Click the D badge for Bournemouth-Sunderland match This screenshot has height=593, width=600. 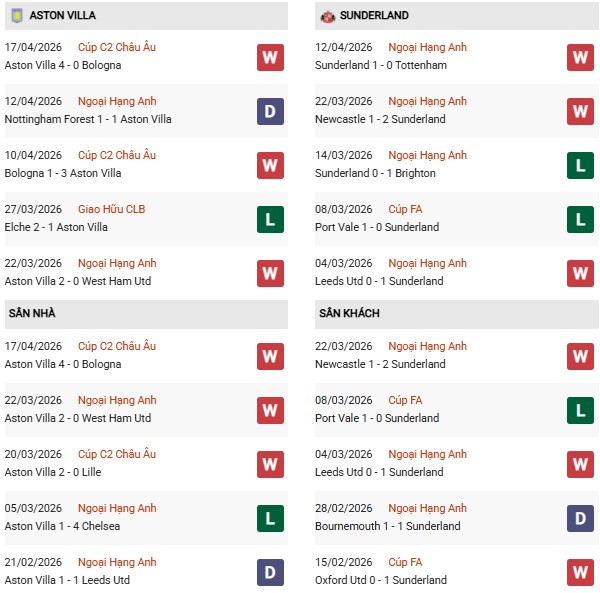click(580, 518)
